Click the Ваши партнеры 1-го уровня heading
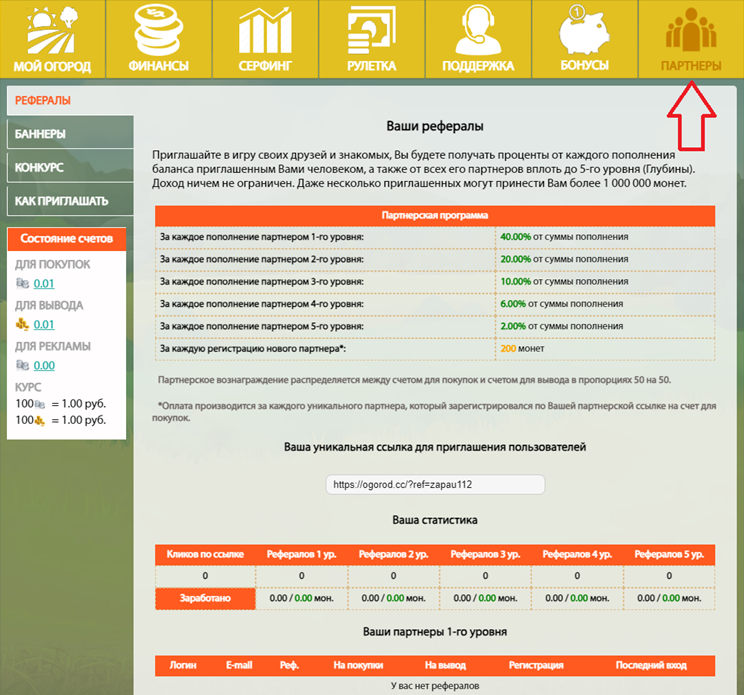744x695 pixels. [x=435, y=632]
